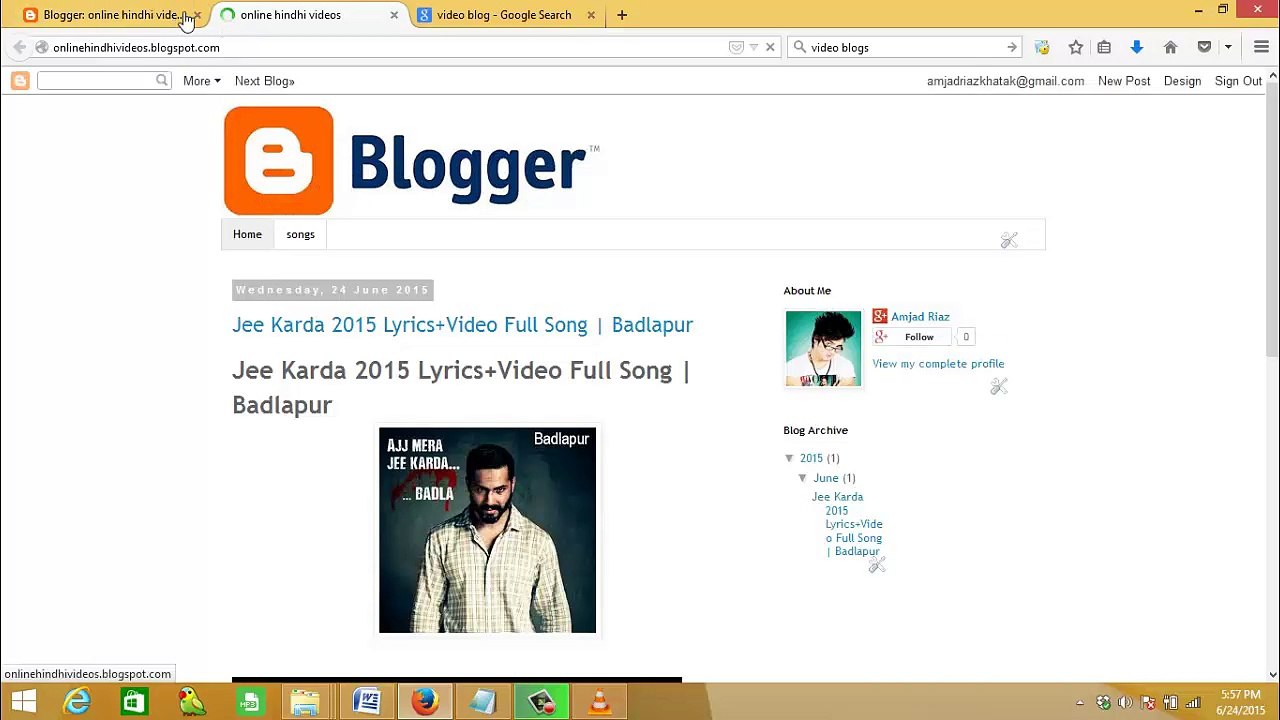Show bookmarks list icon

click(1104, 47)
